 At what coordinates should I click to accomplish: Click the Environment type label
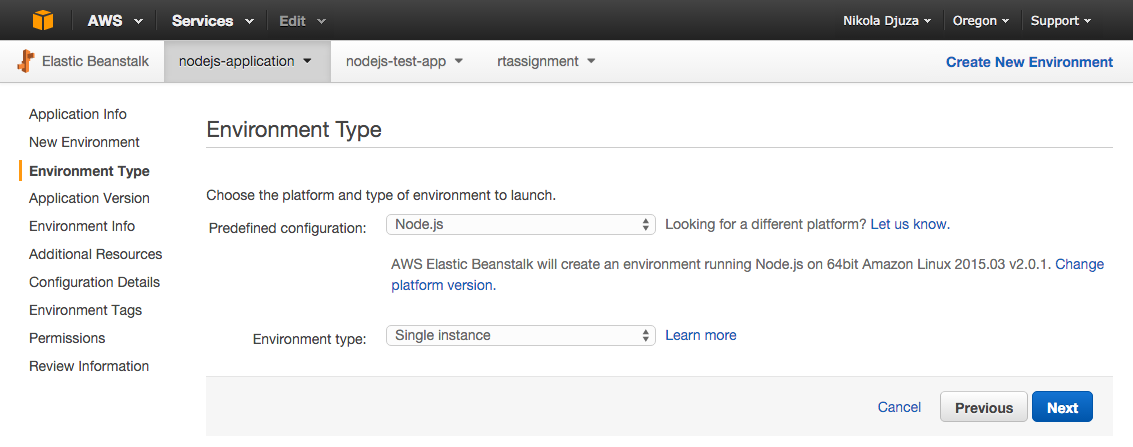309,339
